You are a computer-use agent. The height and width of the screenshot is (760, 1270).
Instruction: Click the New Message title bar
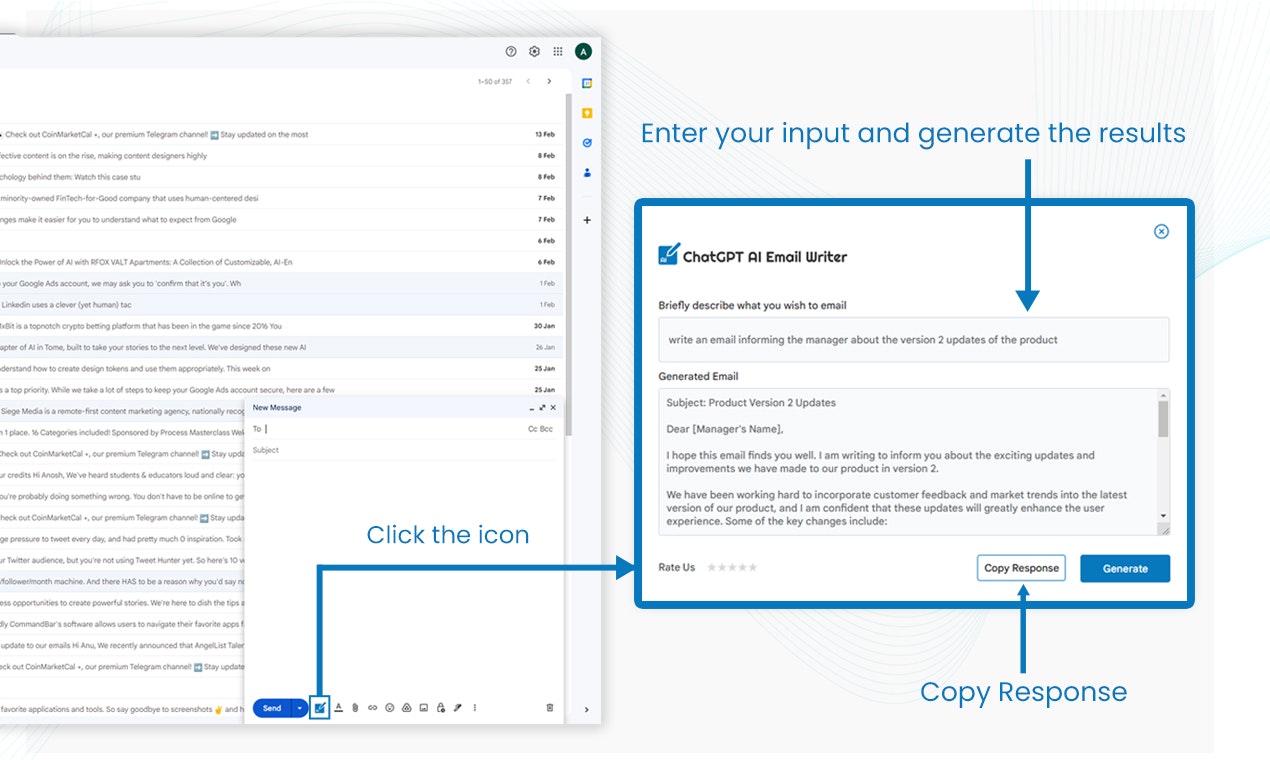(x=404, y=408)
